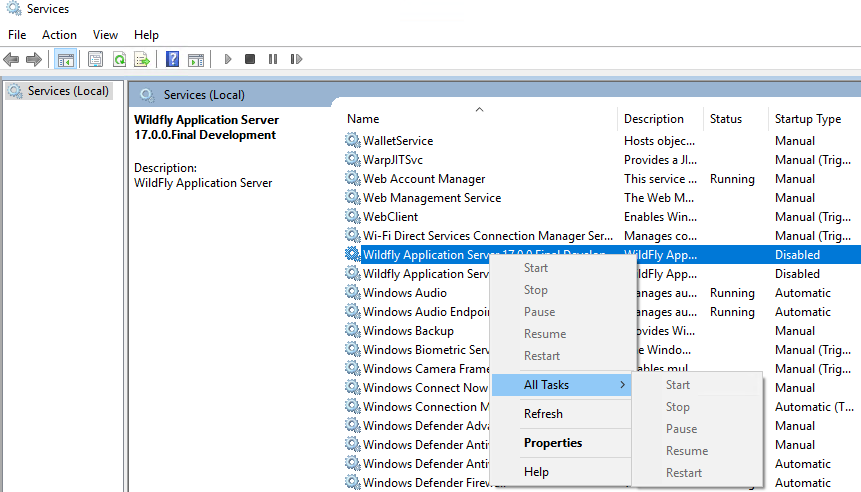Image resolution: width=861 pixels, height=492 pixels.
Task: Open the Action menu
Action: [x=59, y=35]
